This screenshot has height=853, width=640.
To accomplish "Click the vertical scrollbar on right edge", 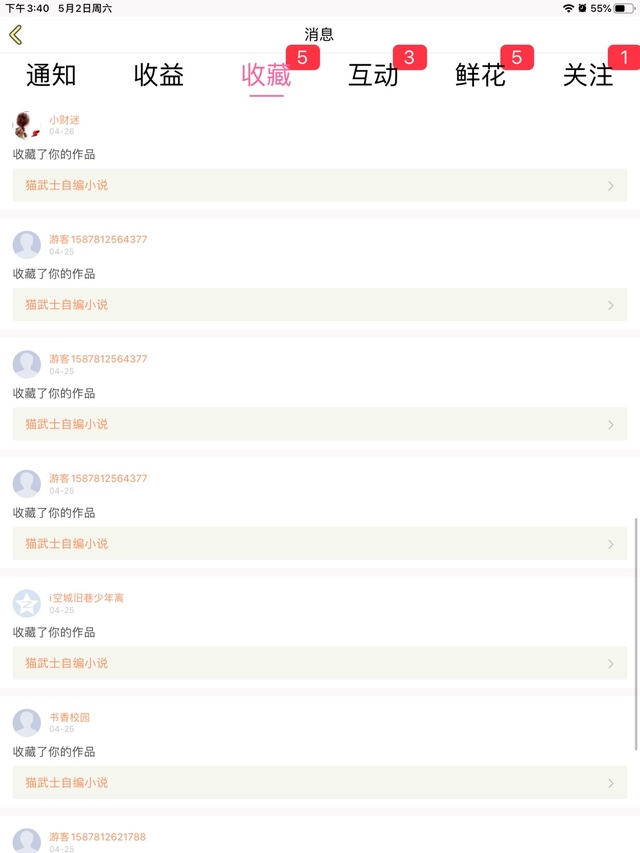I will click(636, 632).
